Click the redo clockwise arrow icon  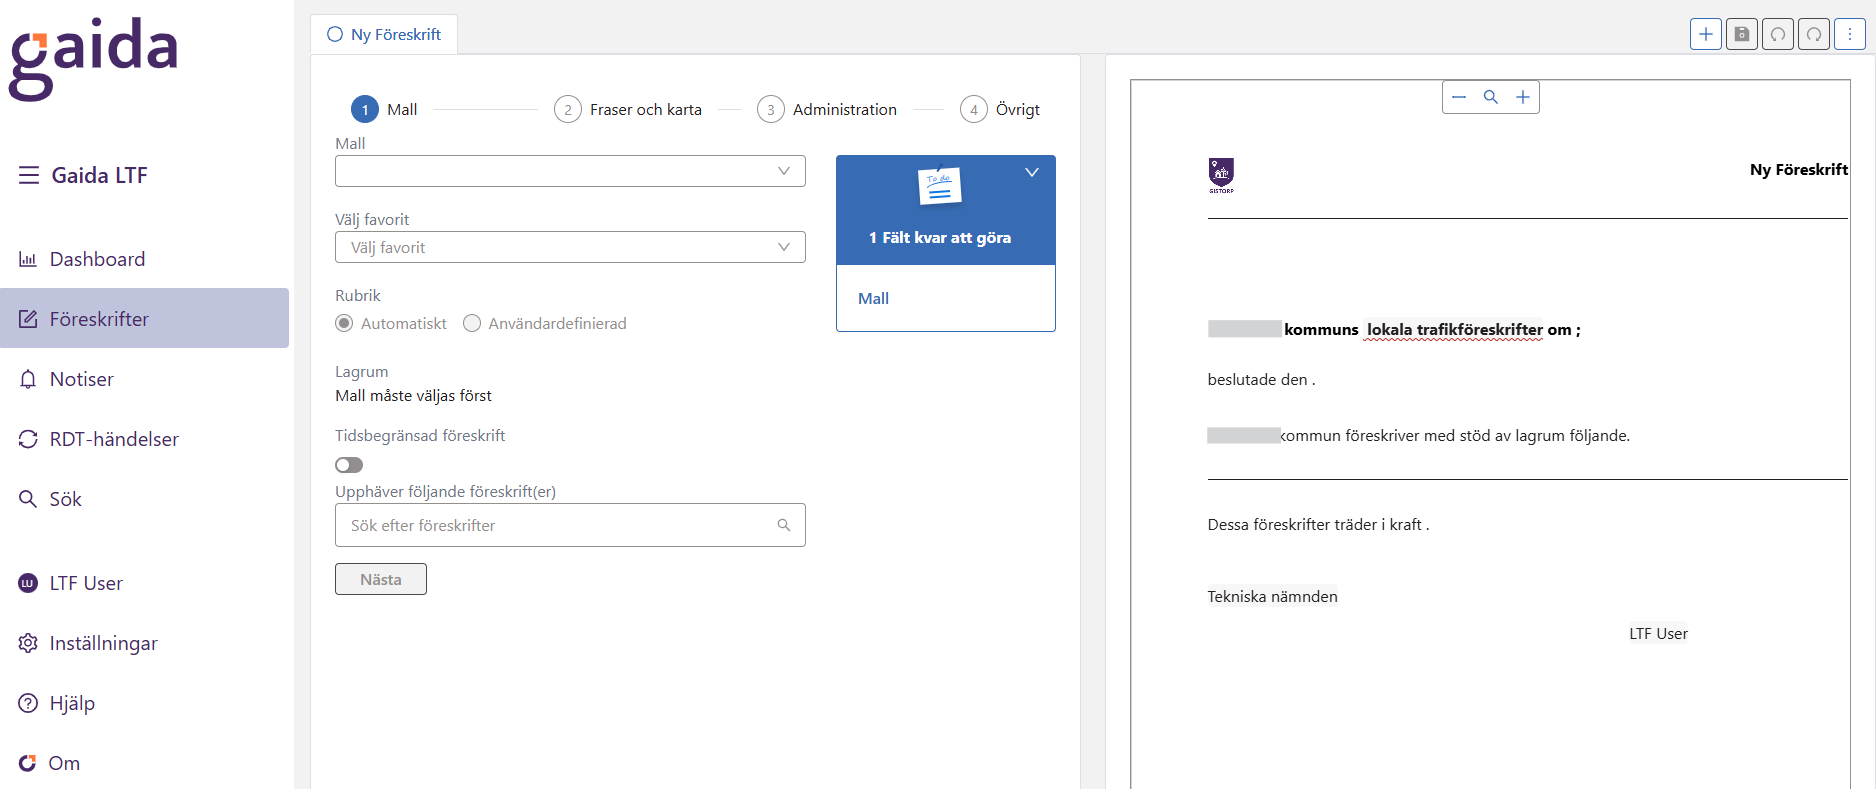pos(1813,34)
